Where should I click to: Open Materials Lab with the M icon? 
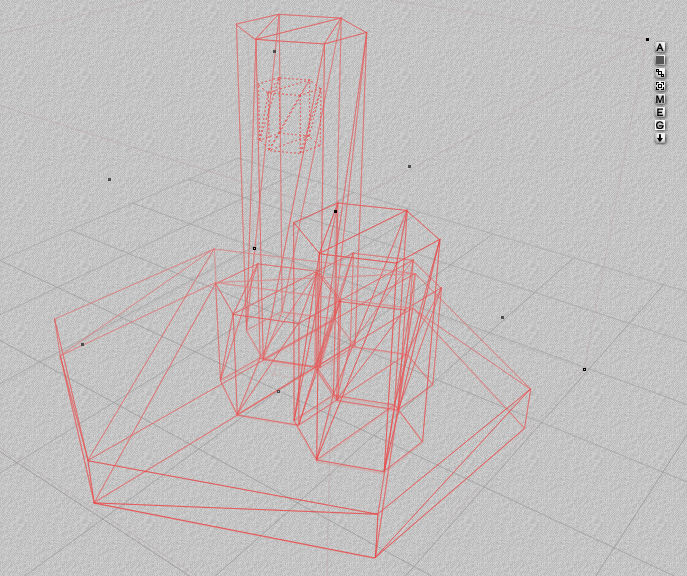coord(660,99)
